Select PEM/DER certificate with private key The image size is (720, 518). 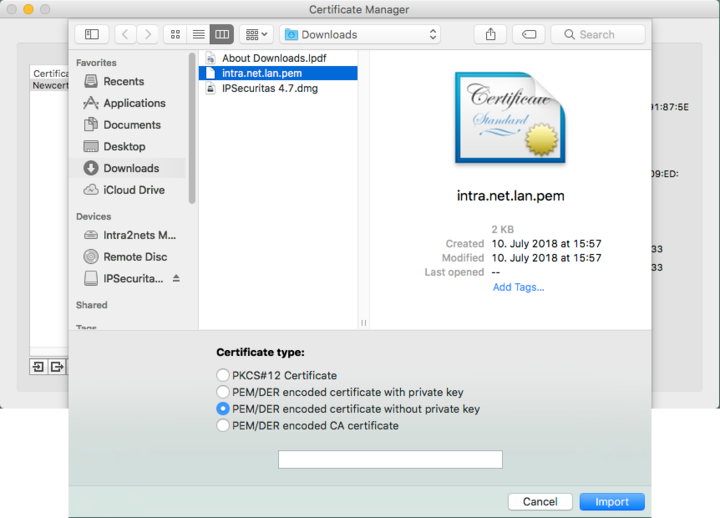point(223,392)
